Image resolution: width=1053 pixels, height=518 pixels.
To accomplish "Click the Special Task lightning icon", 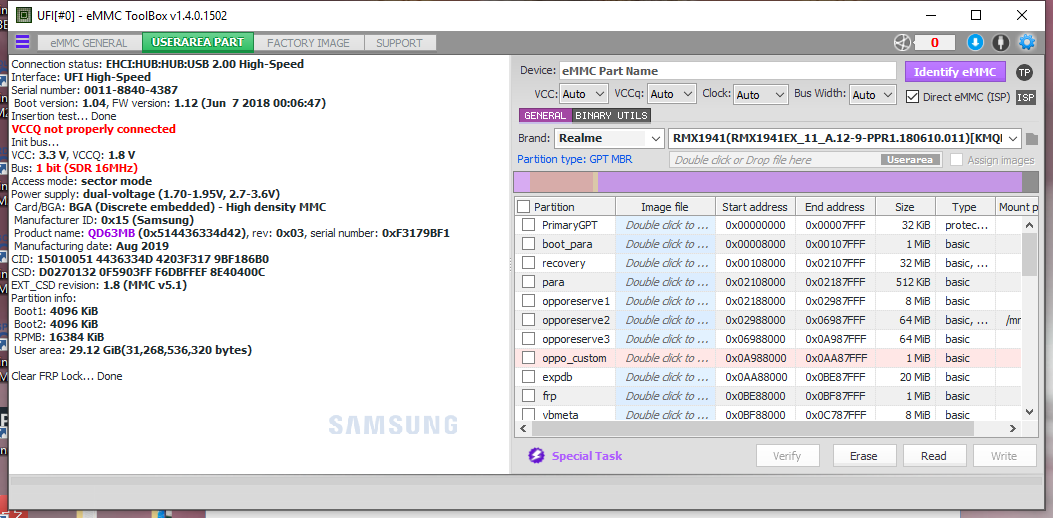I will click(x=536, y=456).
